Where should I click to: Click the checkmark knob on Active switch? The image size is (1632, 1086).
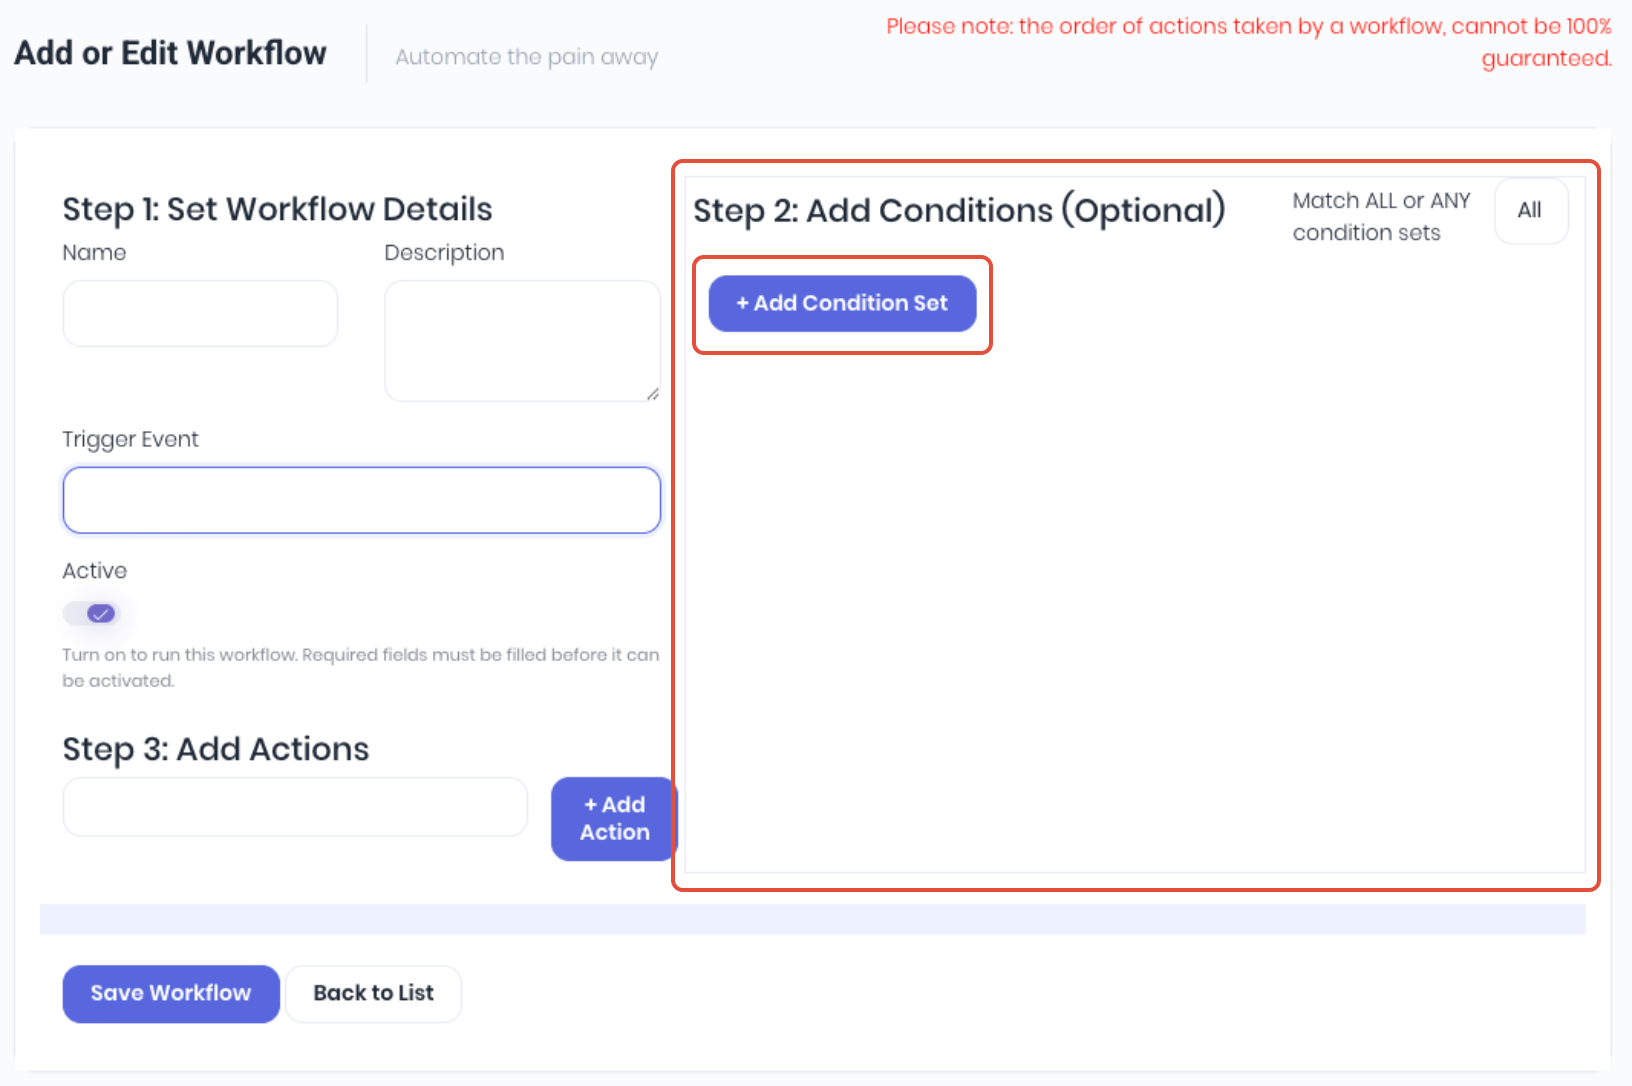101,613
